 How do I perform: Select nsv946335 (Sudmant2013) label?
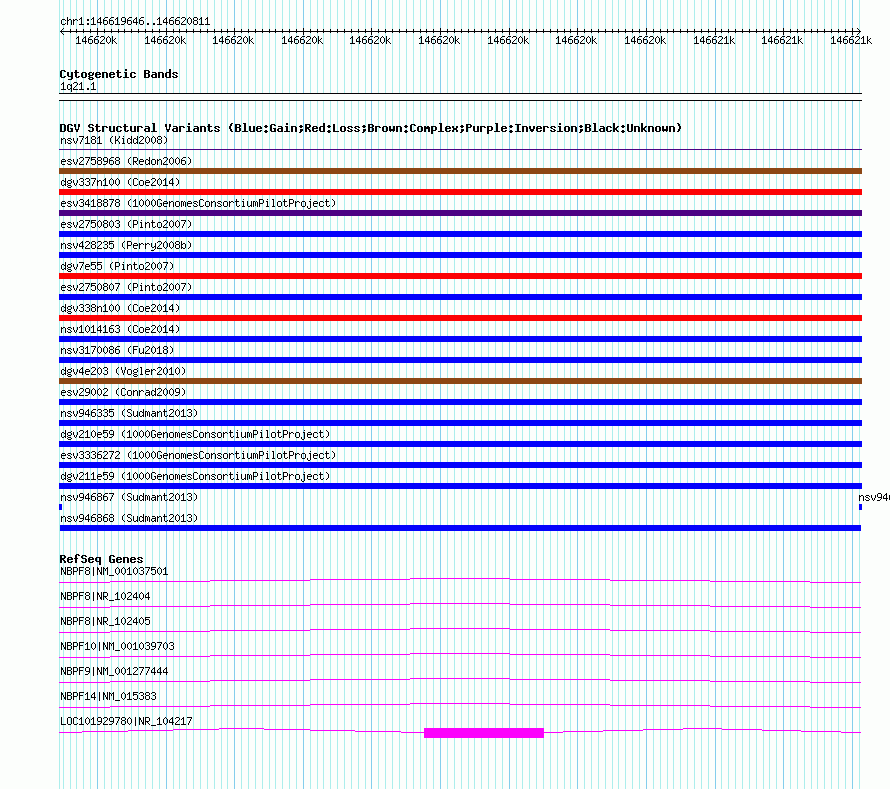(x=129, y=413)
